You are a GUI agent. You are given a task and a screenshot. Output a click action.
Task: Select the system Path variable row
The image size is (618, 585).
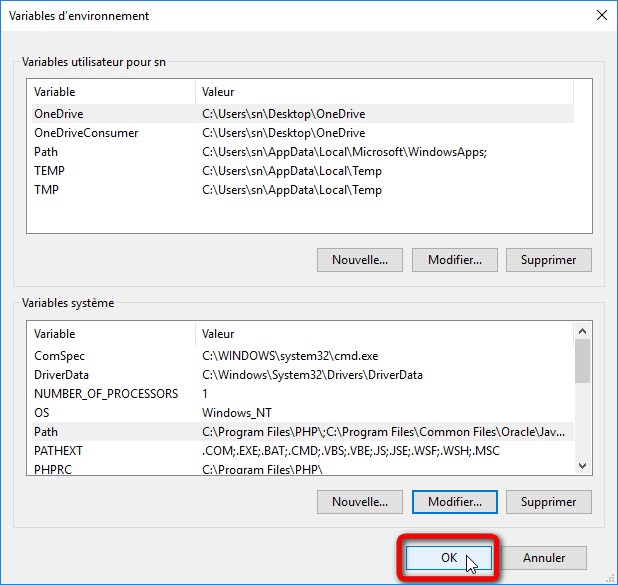coord(303,432)
